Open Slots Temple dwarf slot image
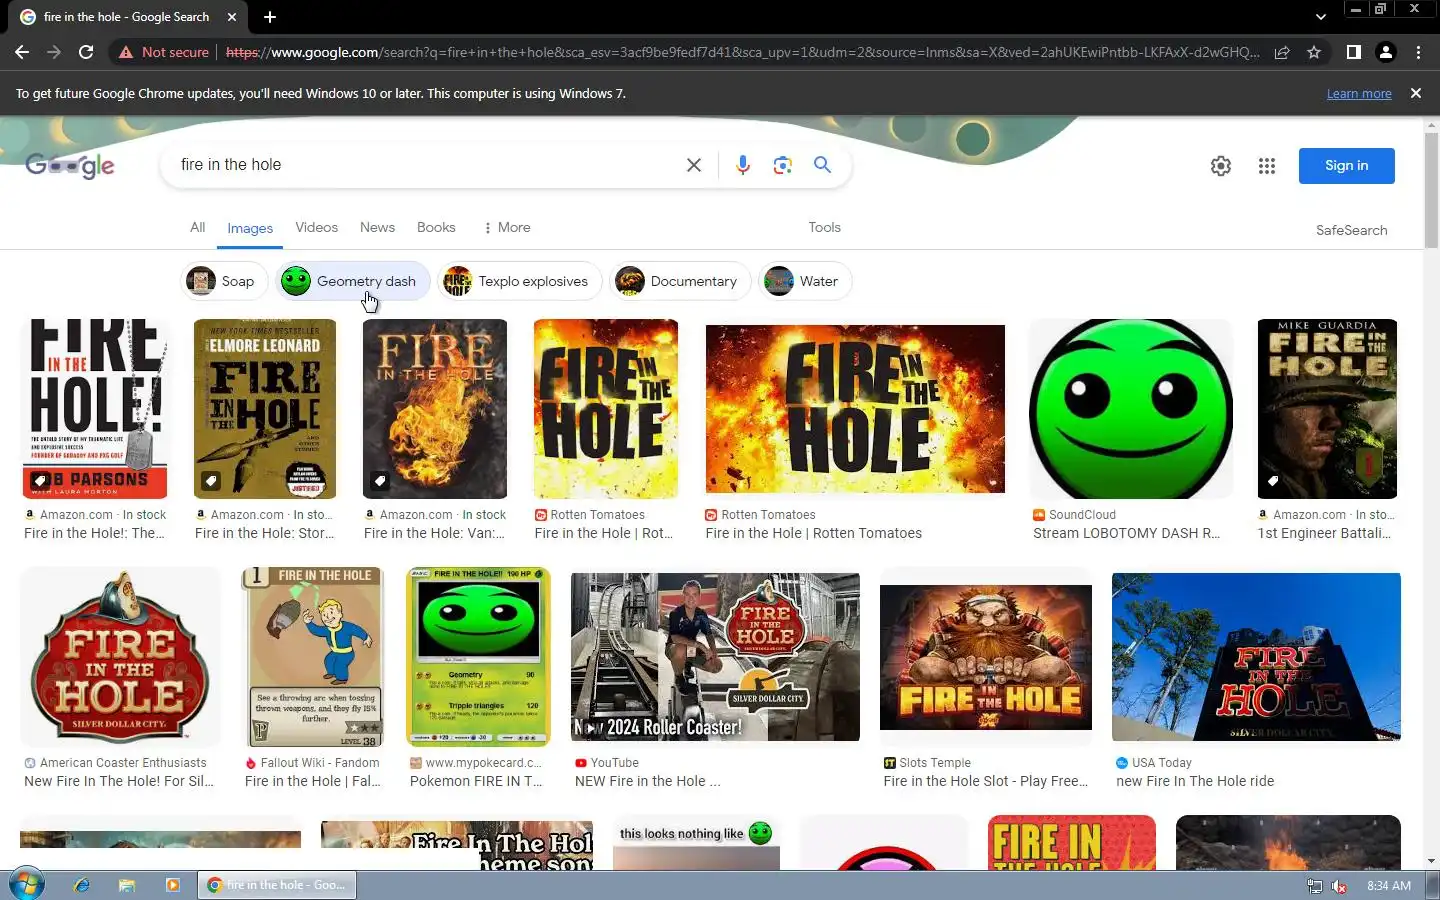1440x900 pixels. pos(986,657)
